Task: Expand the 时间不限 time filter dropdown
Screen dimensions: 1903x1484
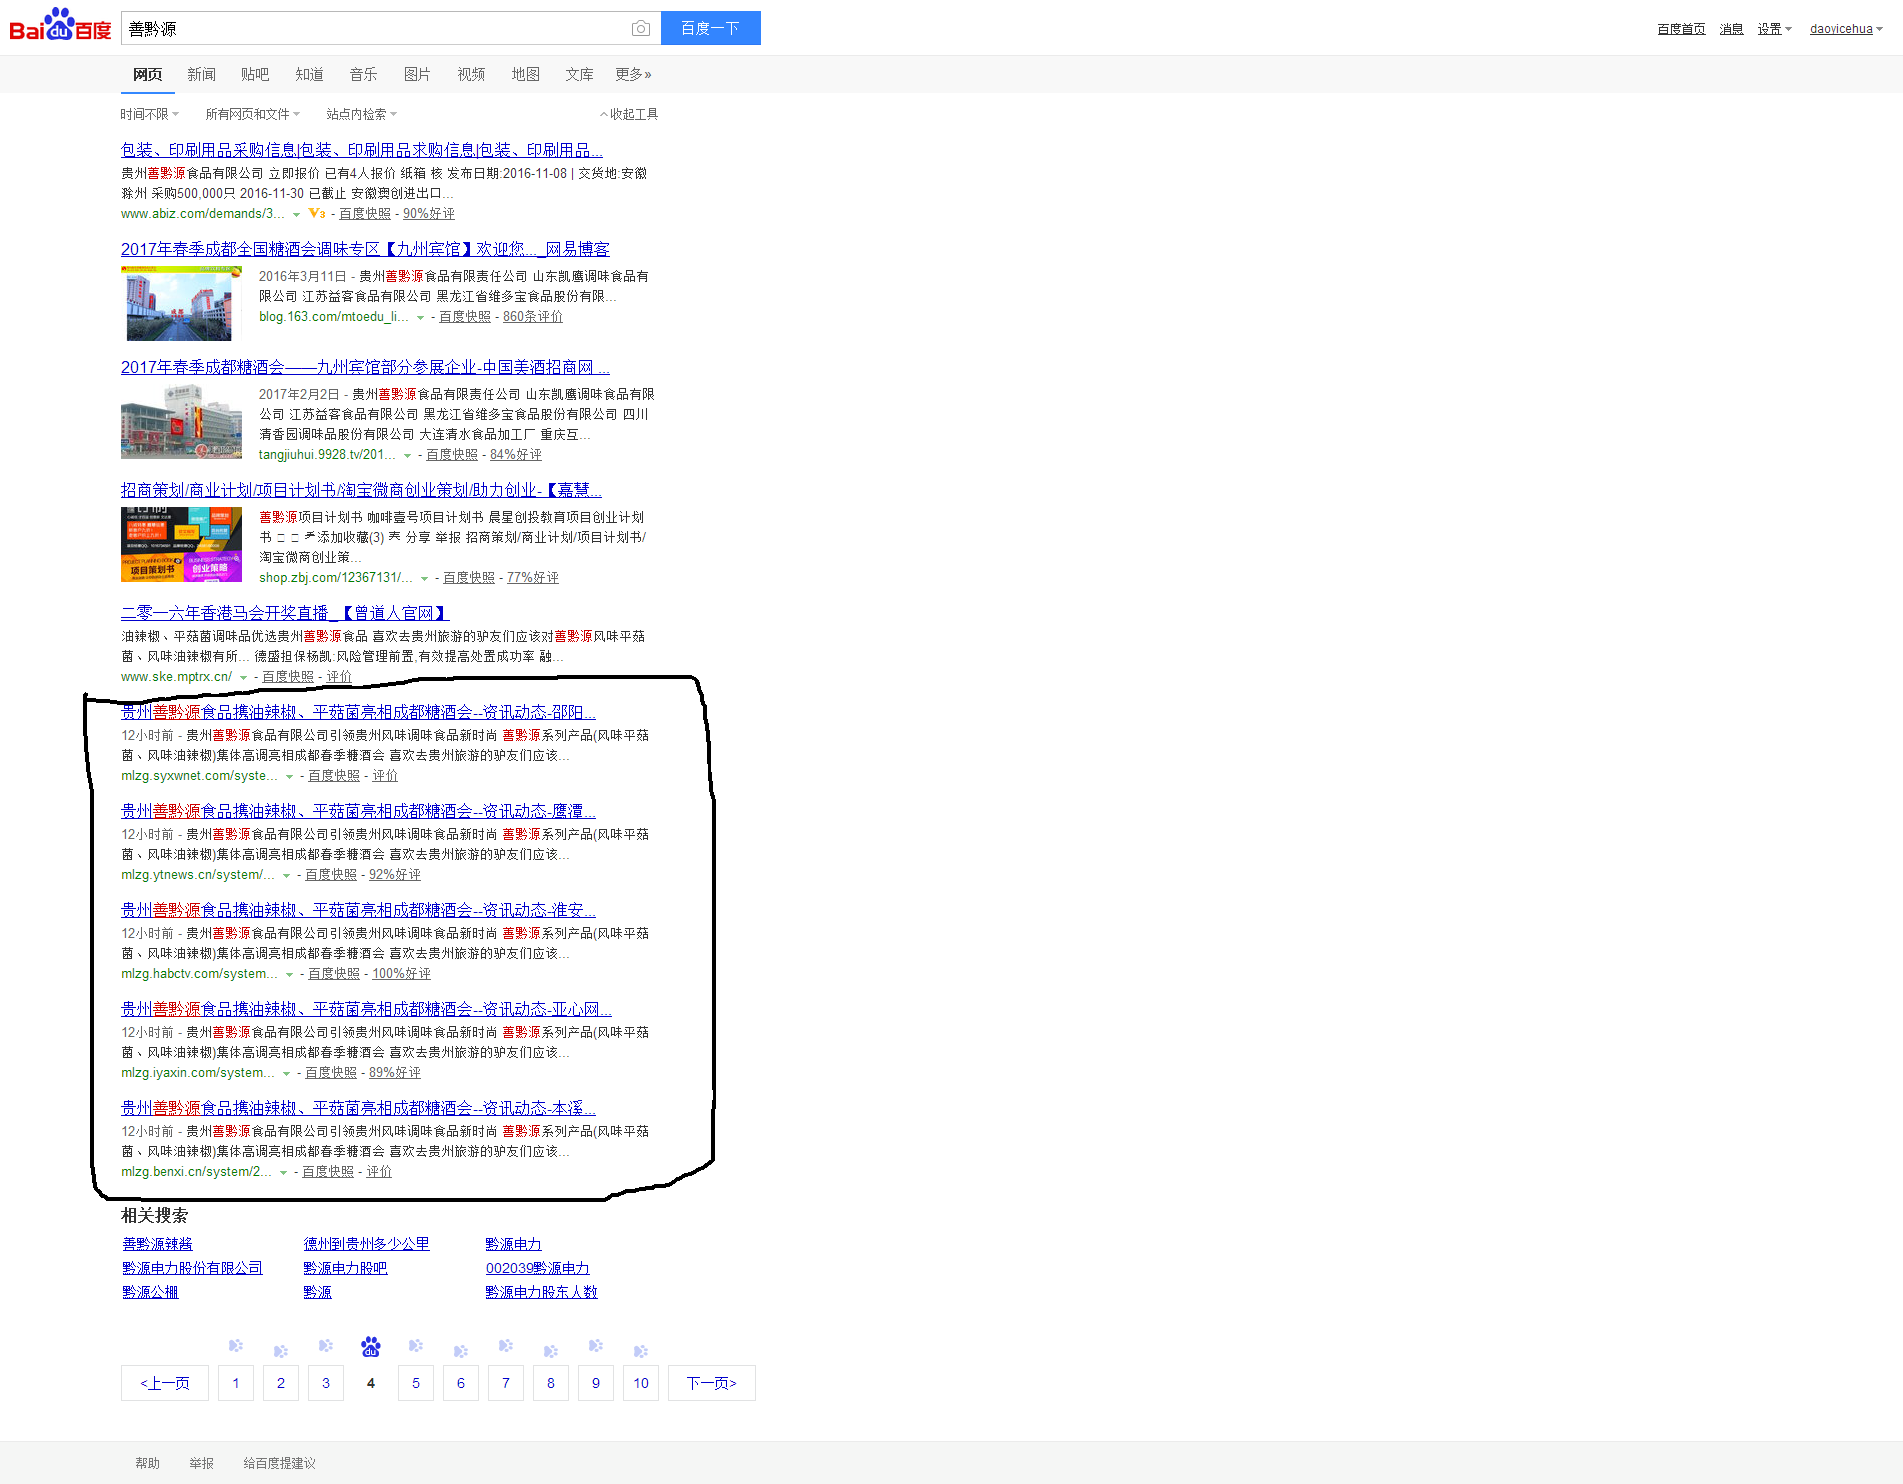Action: point(150,114)
